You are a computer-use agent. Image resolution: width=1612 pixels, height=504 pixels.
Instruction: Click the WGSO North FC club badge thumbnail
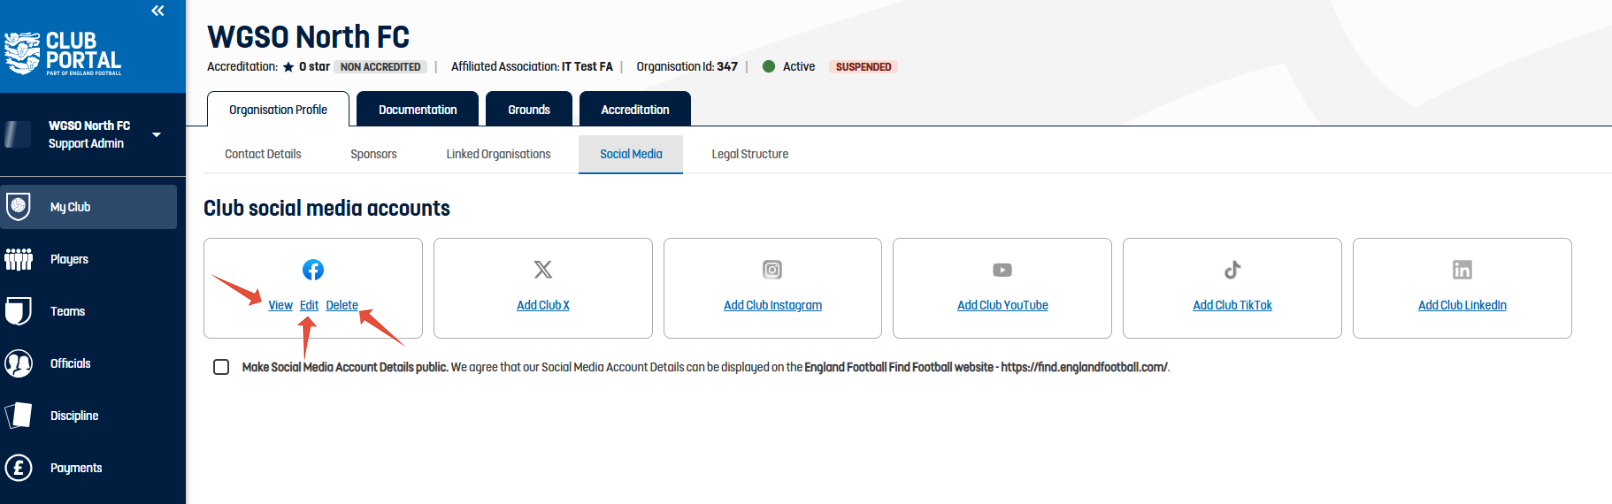[x=18, y=135]
